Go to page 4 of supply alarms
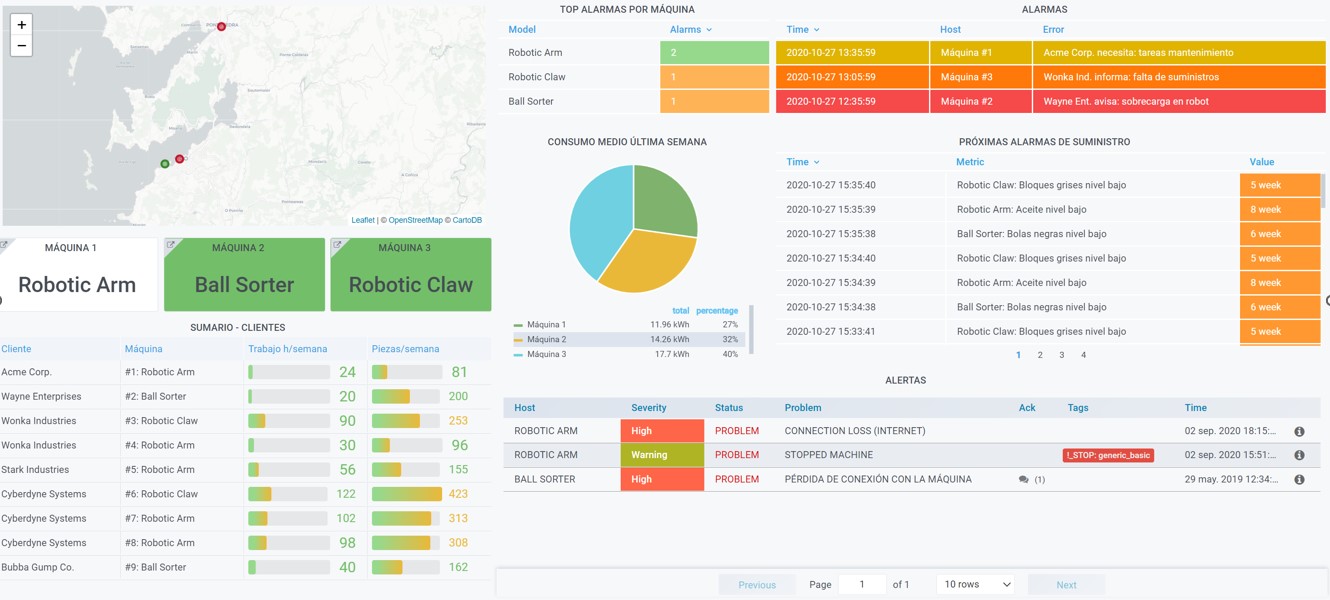Viewport: 1330px width, 600px height. tap(1083, 355)
